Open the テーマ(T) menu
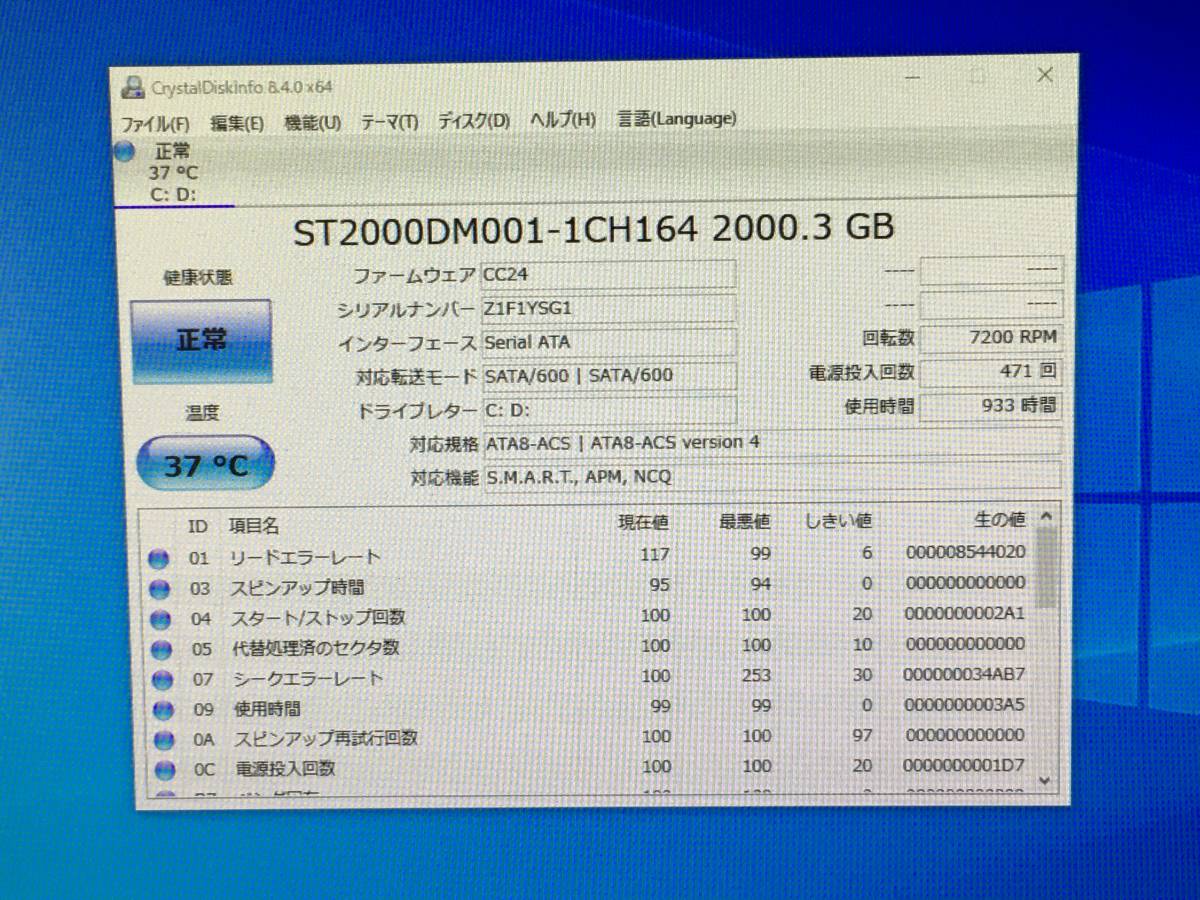 (389, 121)
